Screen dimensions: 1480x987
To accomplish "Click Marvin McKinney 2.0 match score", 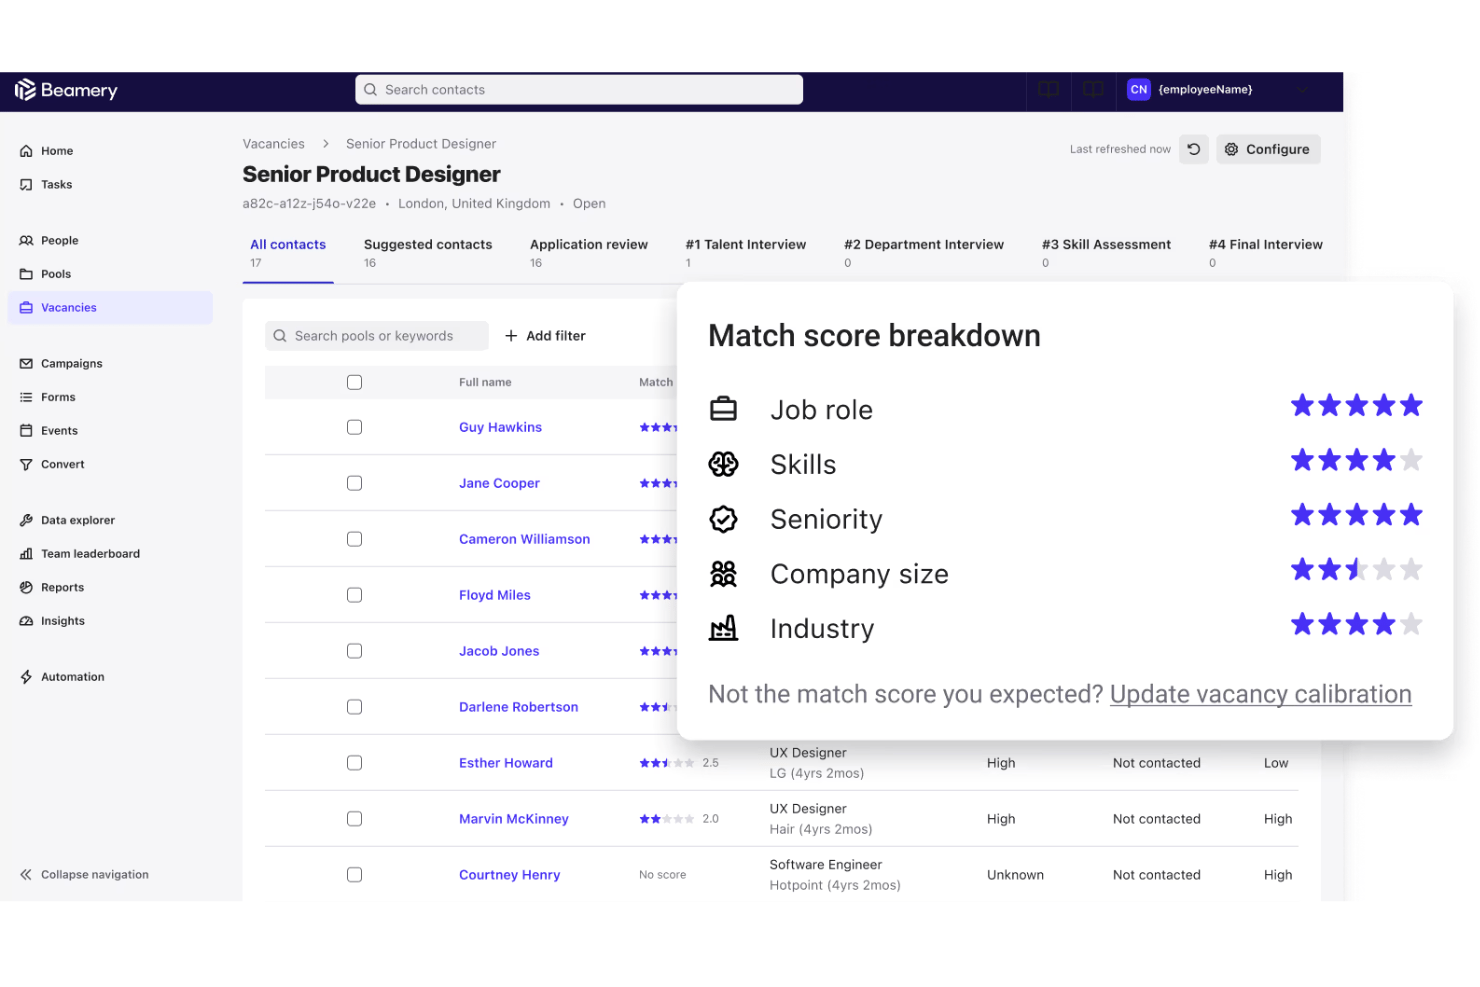I will tap(679, 820).
